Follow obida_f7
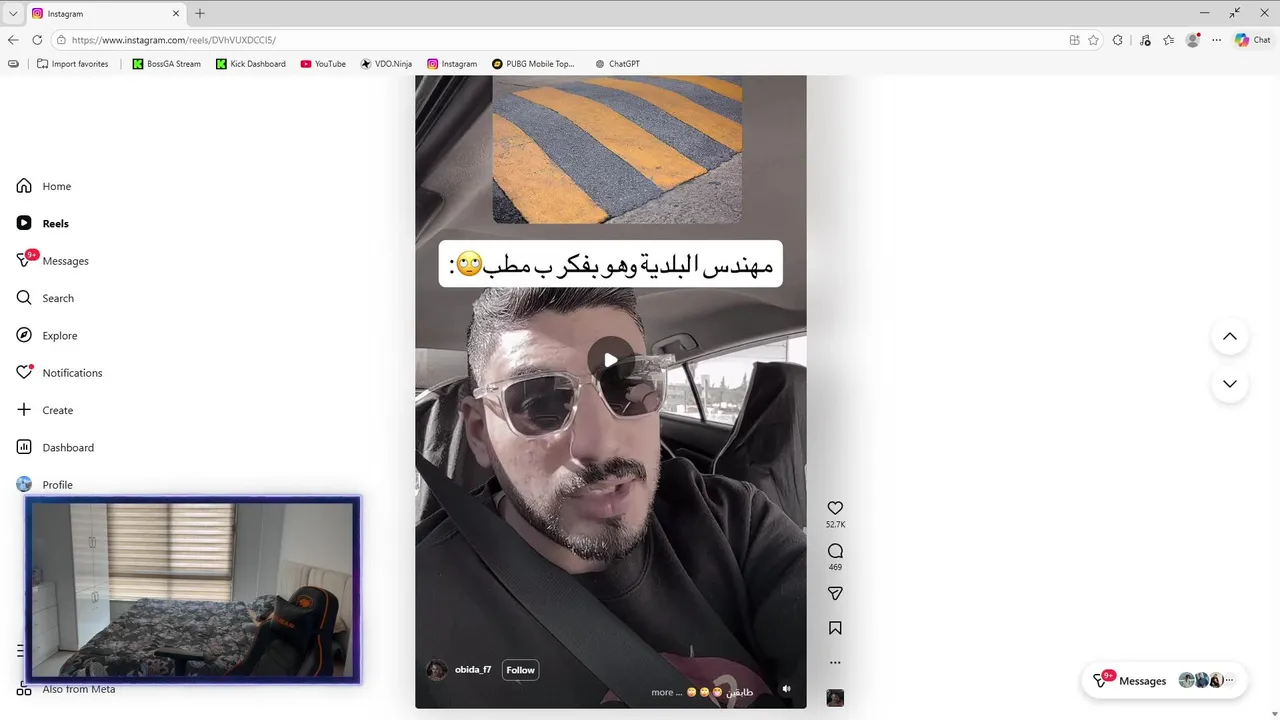The height and width of the screenshot is (720, 1280). 520,670
